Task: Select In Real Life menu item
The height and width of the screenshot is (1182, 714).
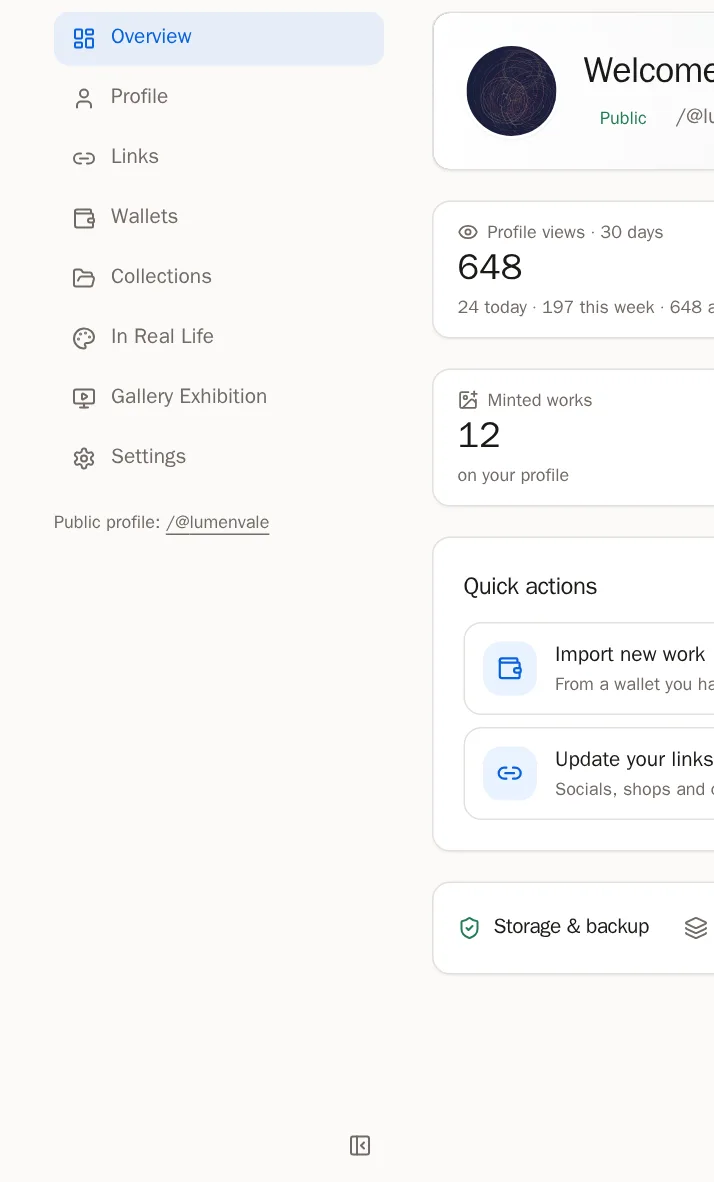Action: click(219, 337)
